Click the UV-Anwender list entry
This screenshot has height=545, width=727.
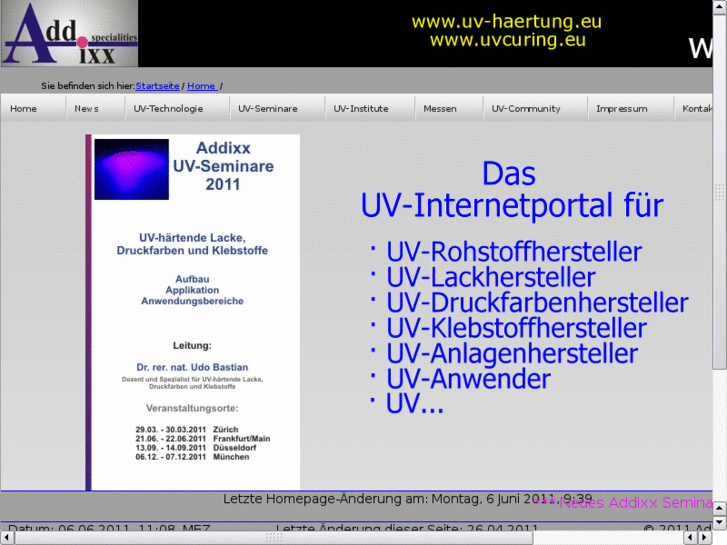coord(468,378)
